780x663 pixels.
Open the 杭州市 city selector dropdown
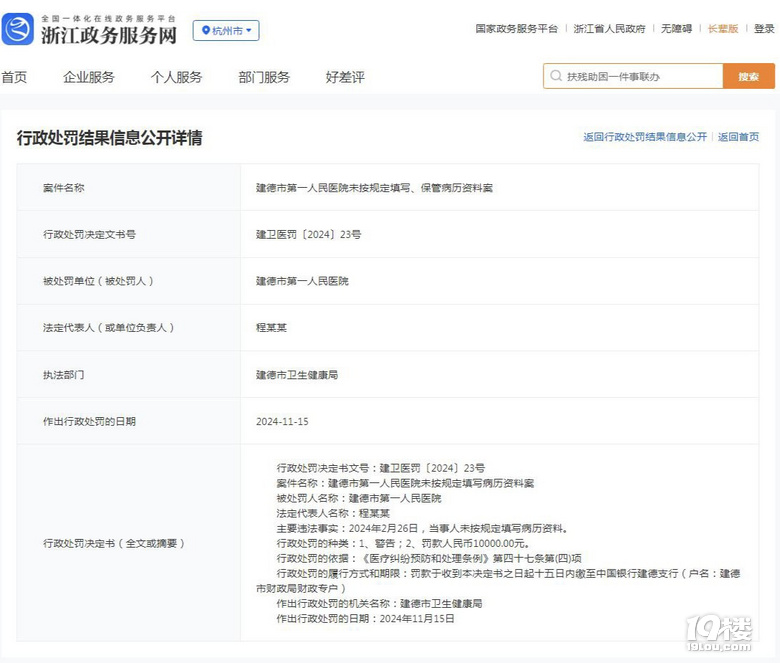[226, 30]
